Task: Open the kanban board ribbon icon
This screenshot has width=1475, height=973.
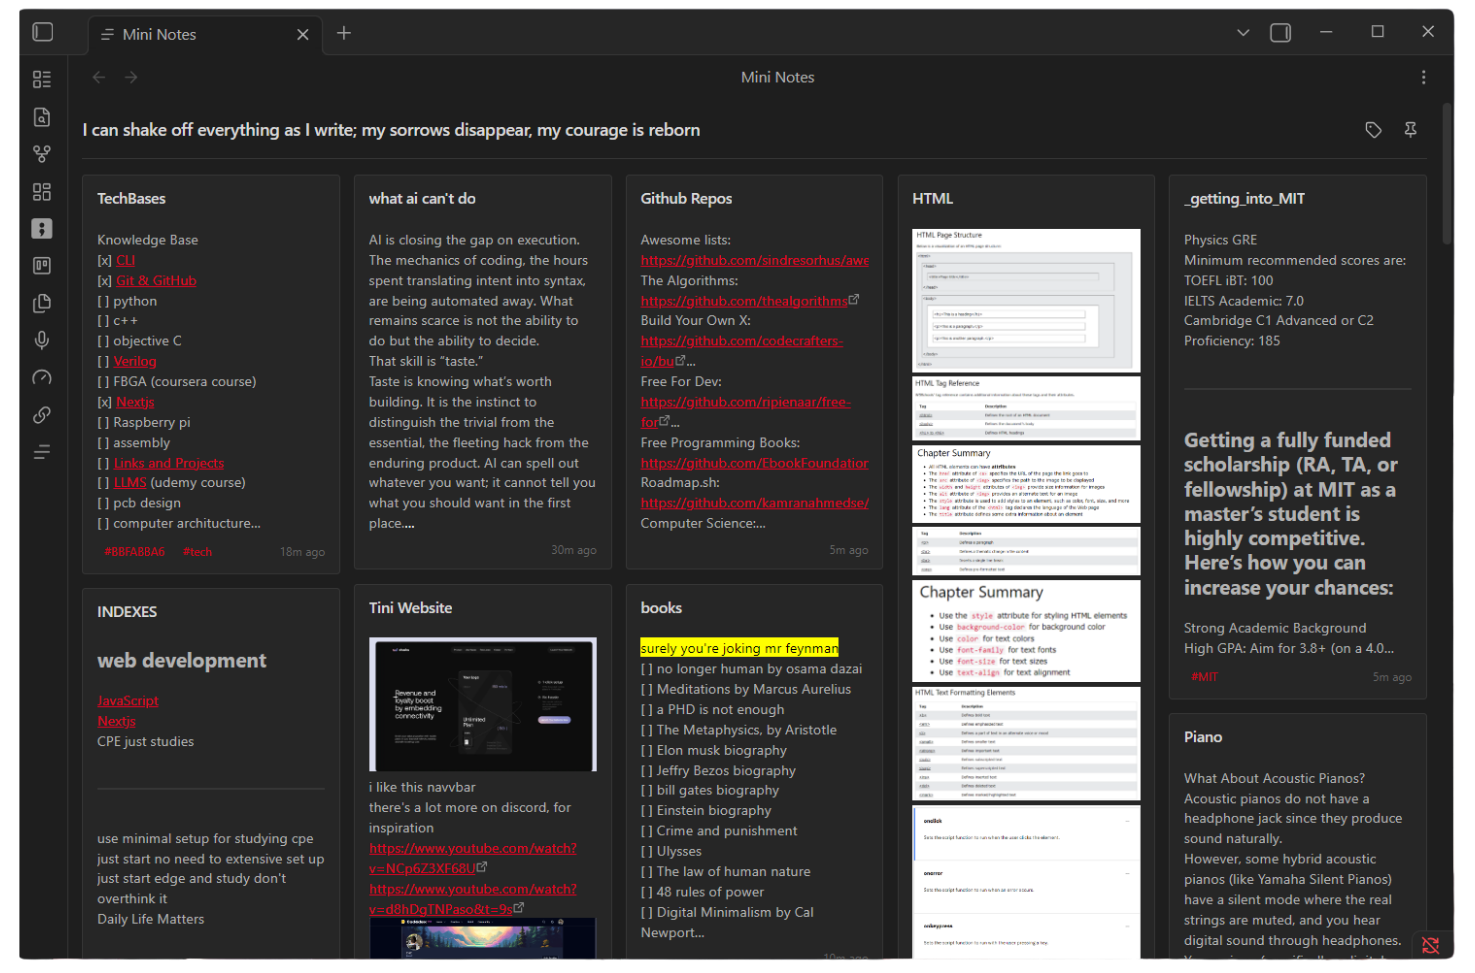Action: [x=42, y=266]
